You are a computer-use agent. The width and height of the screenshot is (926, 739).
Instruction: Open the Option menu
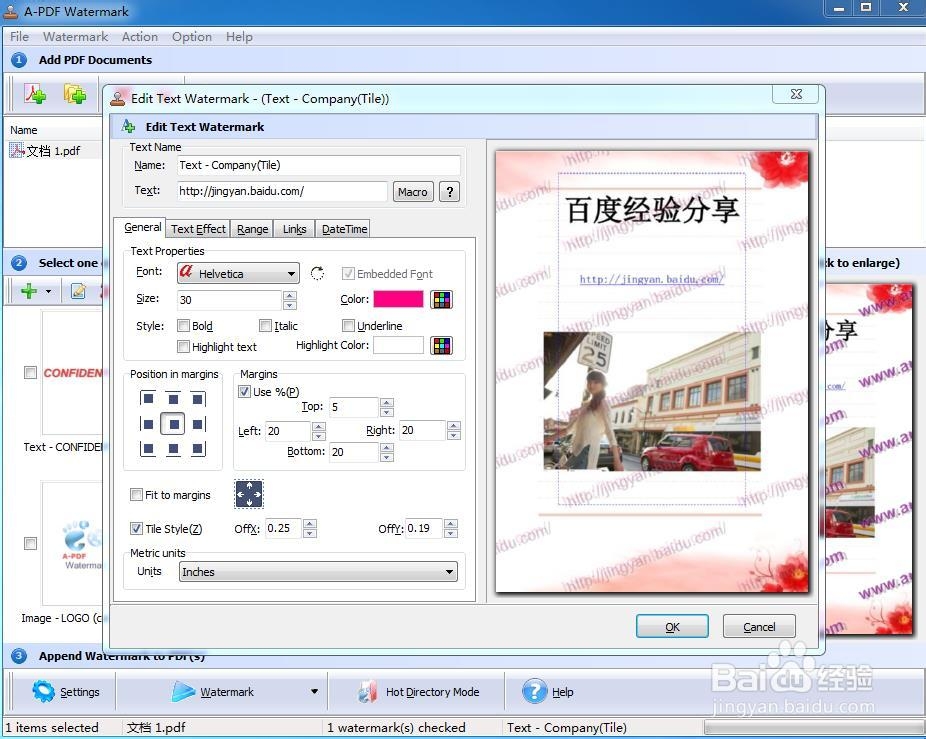click(x=192, y=37)
